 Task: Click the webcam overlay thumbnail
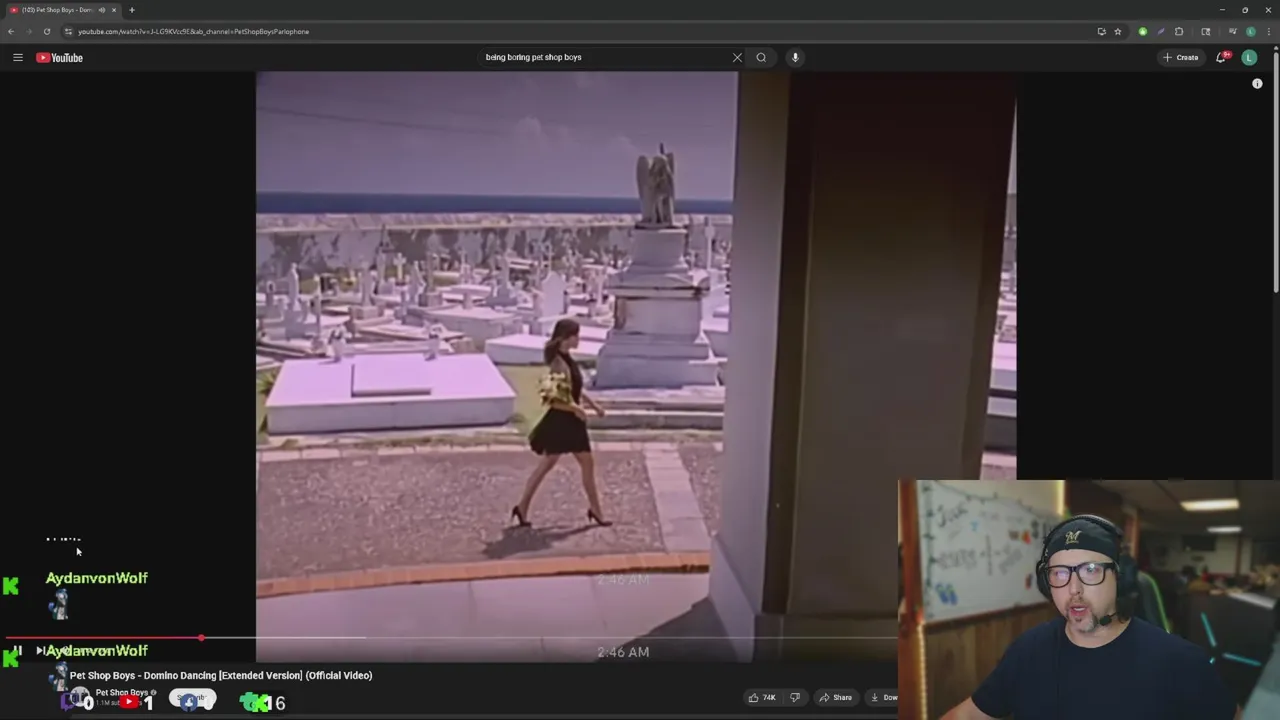click(1088, 599)
